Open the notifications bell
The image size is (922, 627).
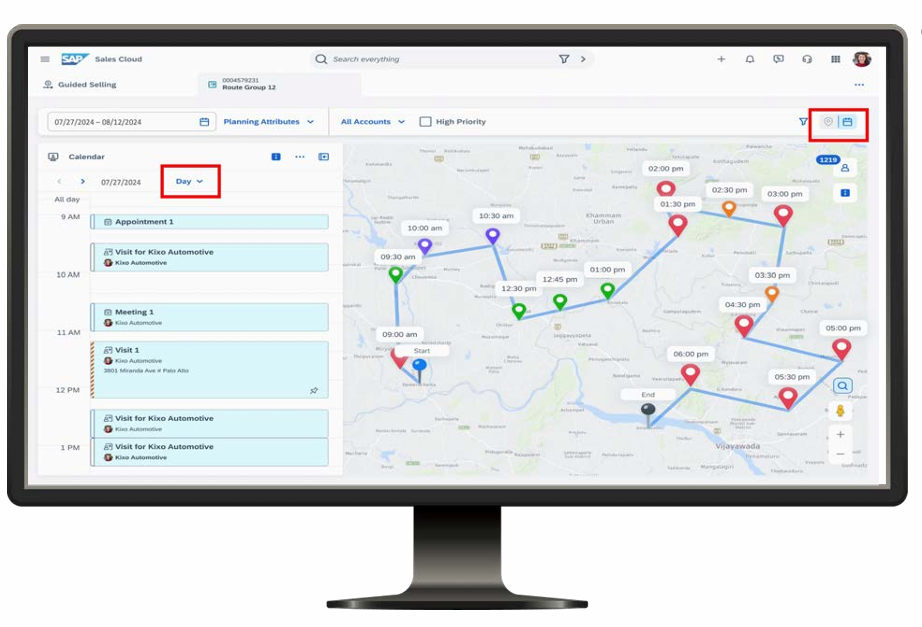pos(750,59)
